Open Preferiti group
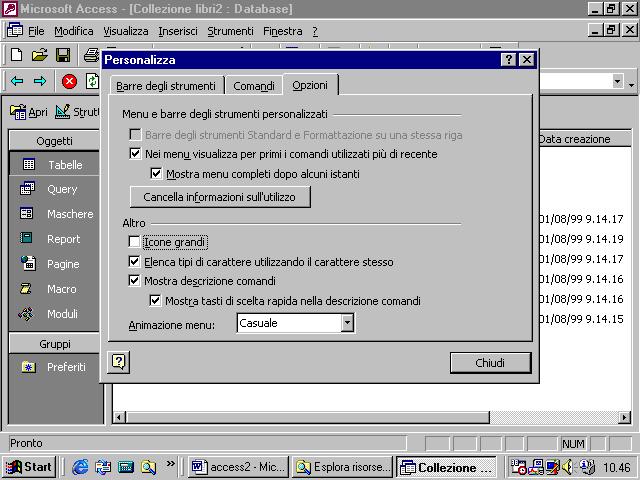This screenshot has width=640, height=480. coord(54,367)
